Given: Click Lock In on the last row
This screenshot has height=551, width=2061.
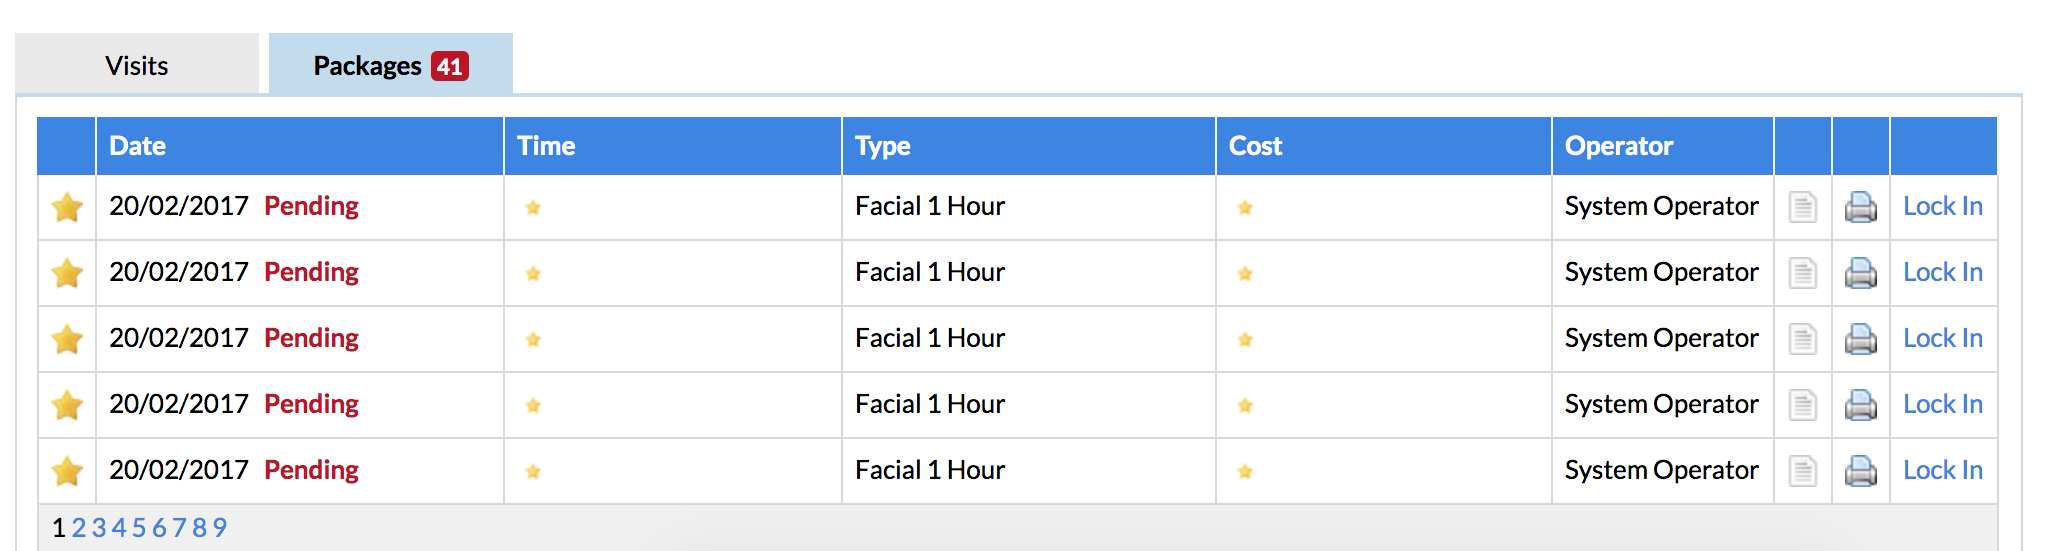Looking at the screenshot, I should pos(1942,470).
